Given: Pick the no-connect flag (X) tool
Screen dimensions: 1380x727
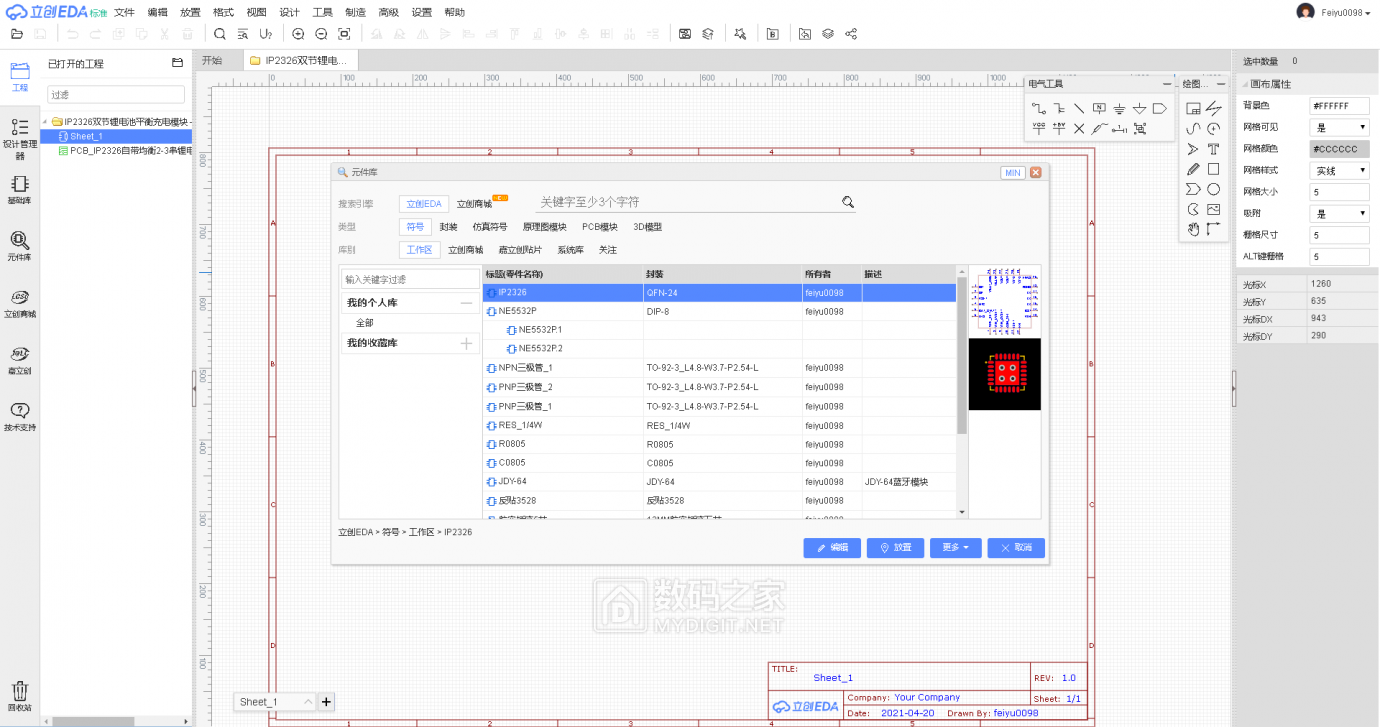Looking at the screenshot, I should 1078,128.
